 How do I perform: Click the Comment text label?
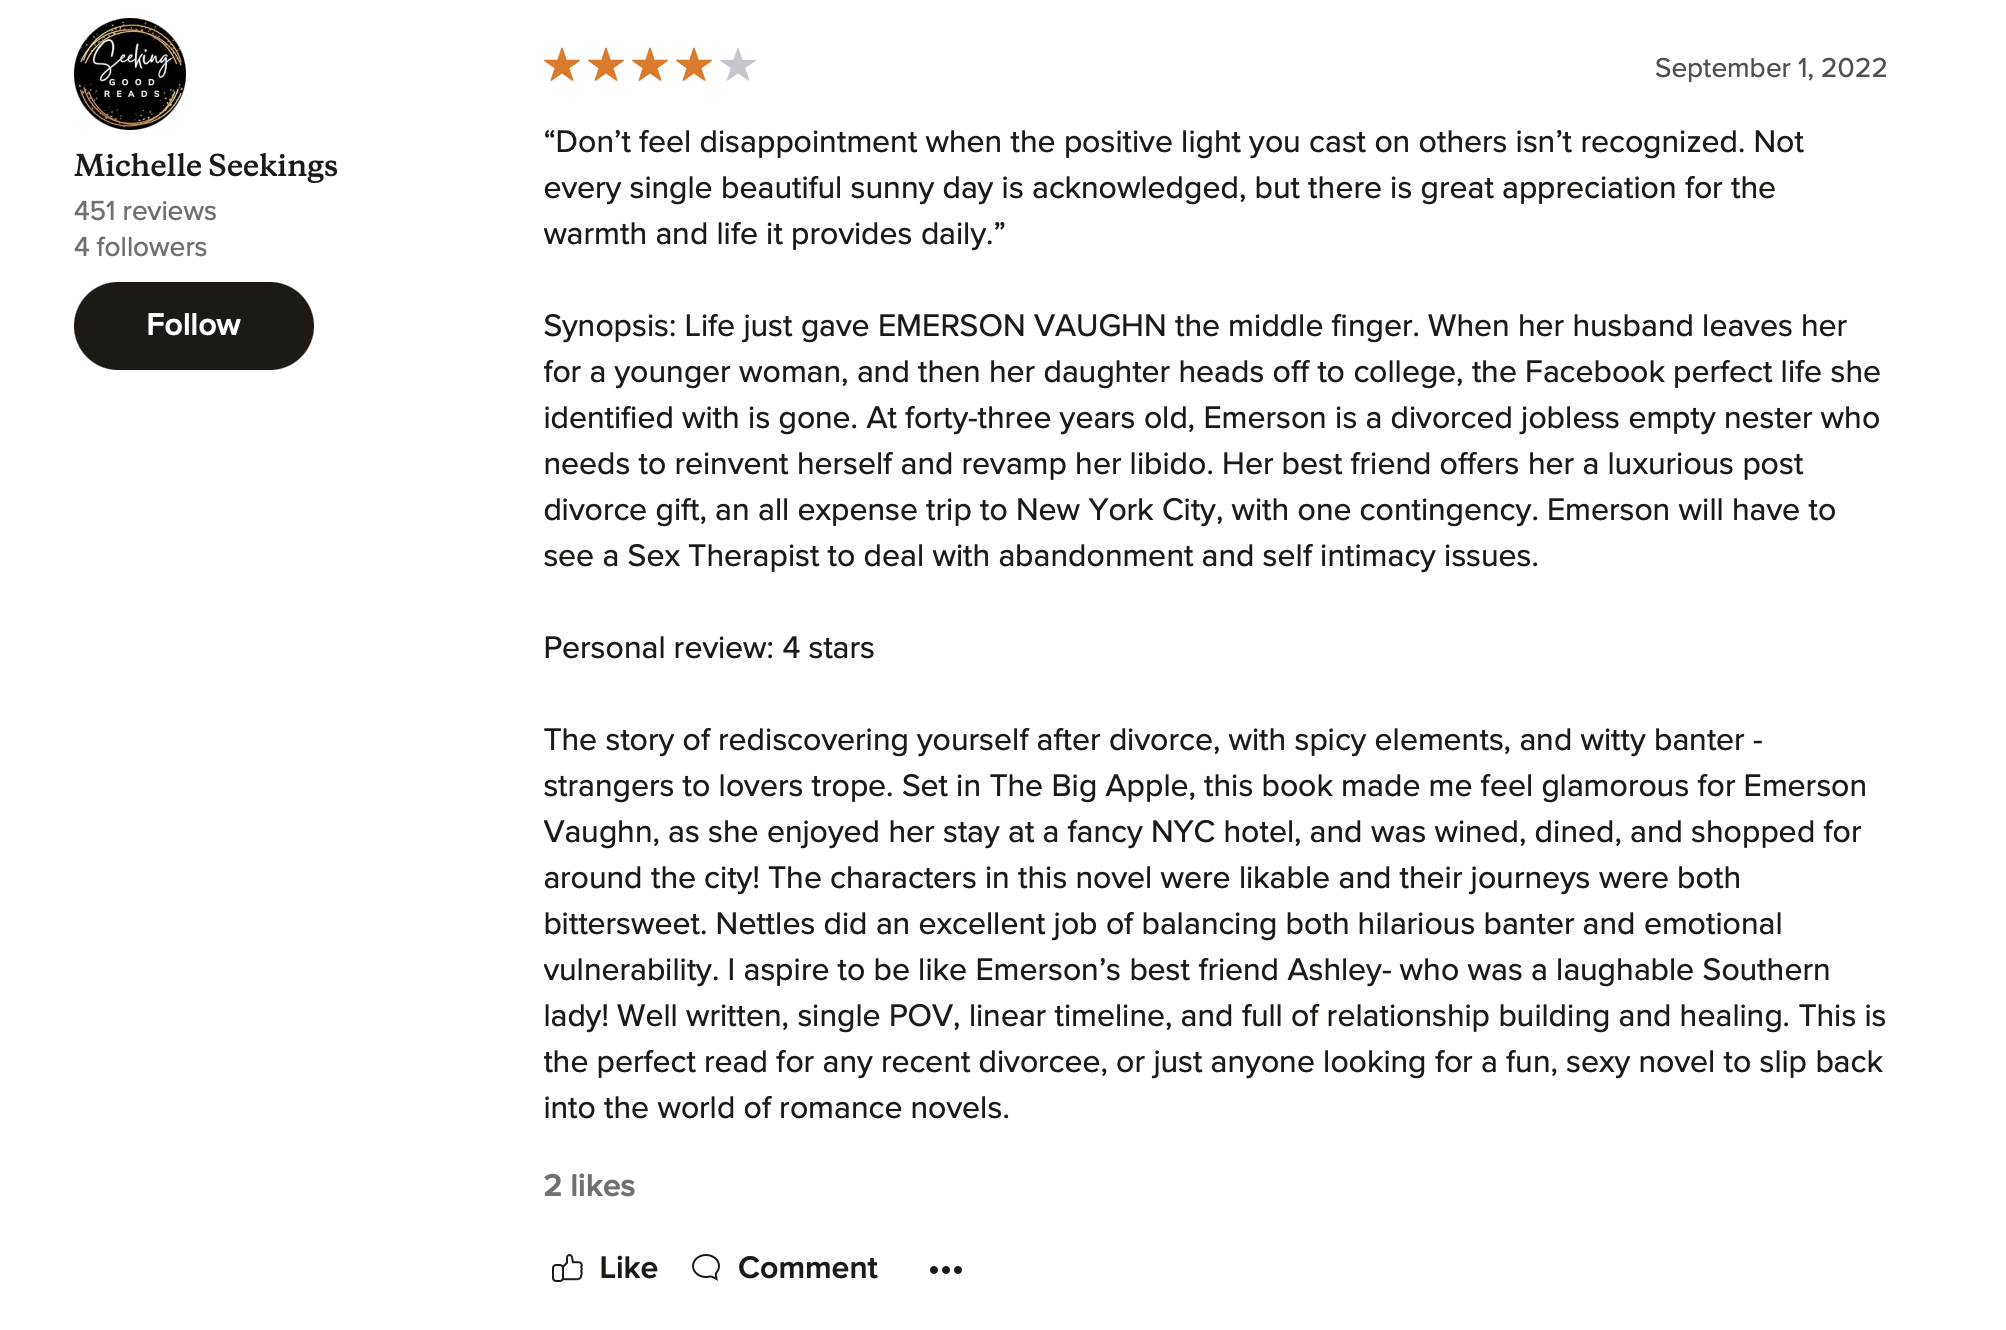pos(807,1268)
